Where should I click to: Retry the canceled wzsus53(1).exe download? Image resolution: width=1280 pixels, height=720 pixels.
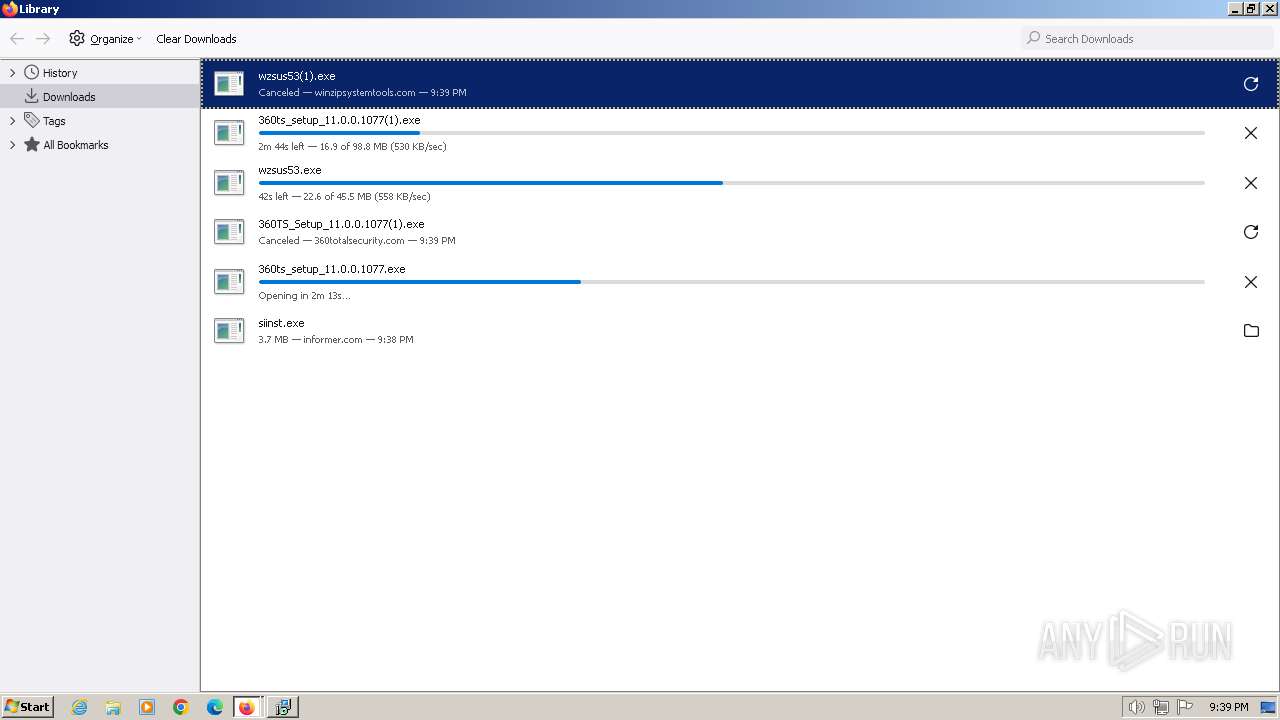(x=1250, y=84)
